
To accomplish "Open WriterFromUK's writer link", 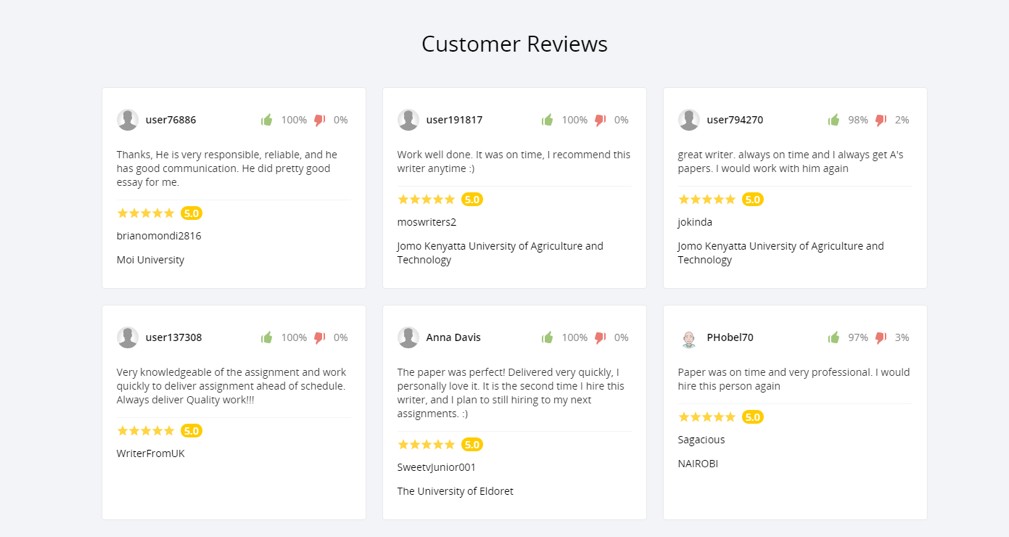I will click(151, 453).
